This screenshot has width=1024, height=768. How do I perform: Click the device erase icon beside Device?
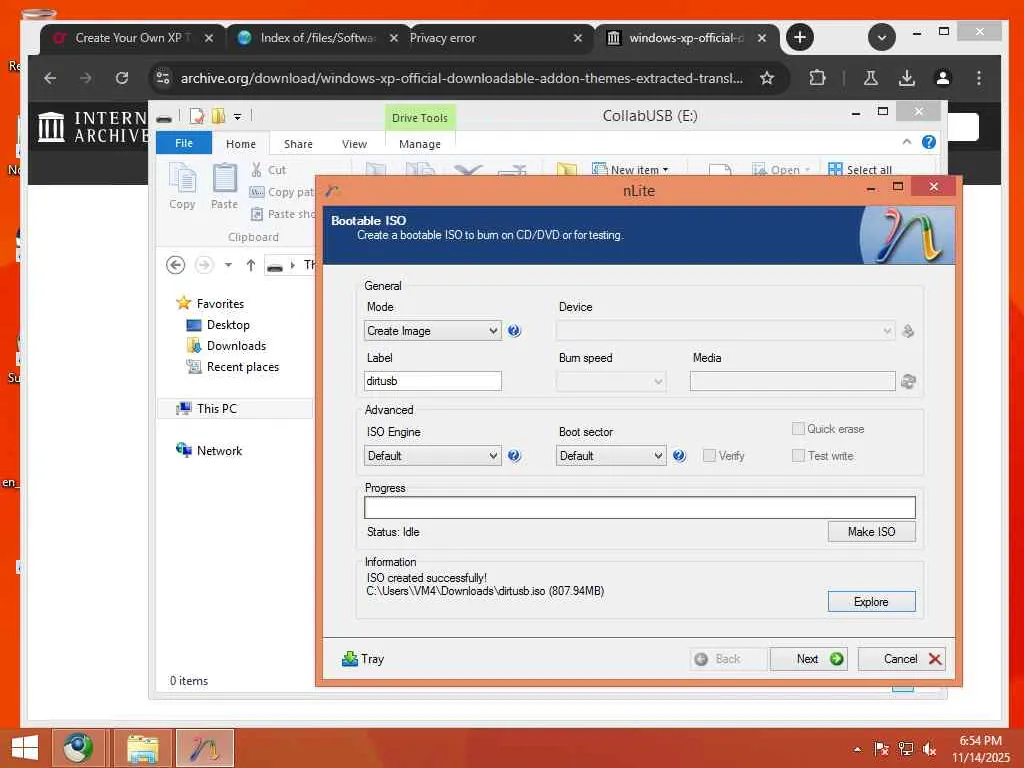[x=908, y=331]
